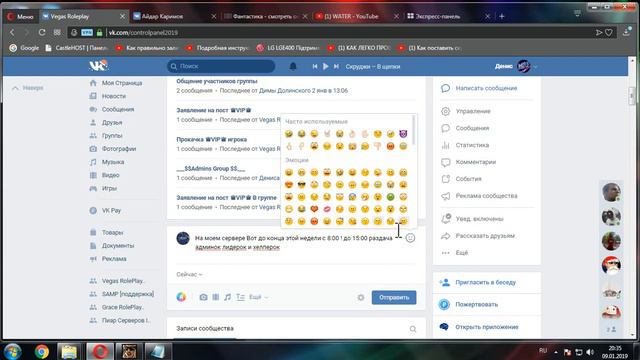Switch to Айдар Каримов tab
The height and width of the screenshot is (360, 640).
pyautogui.click(x=173, y=16)
